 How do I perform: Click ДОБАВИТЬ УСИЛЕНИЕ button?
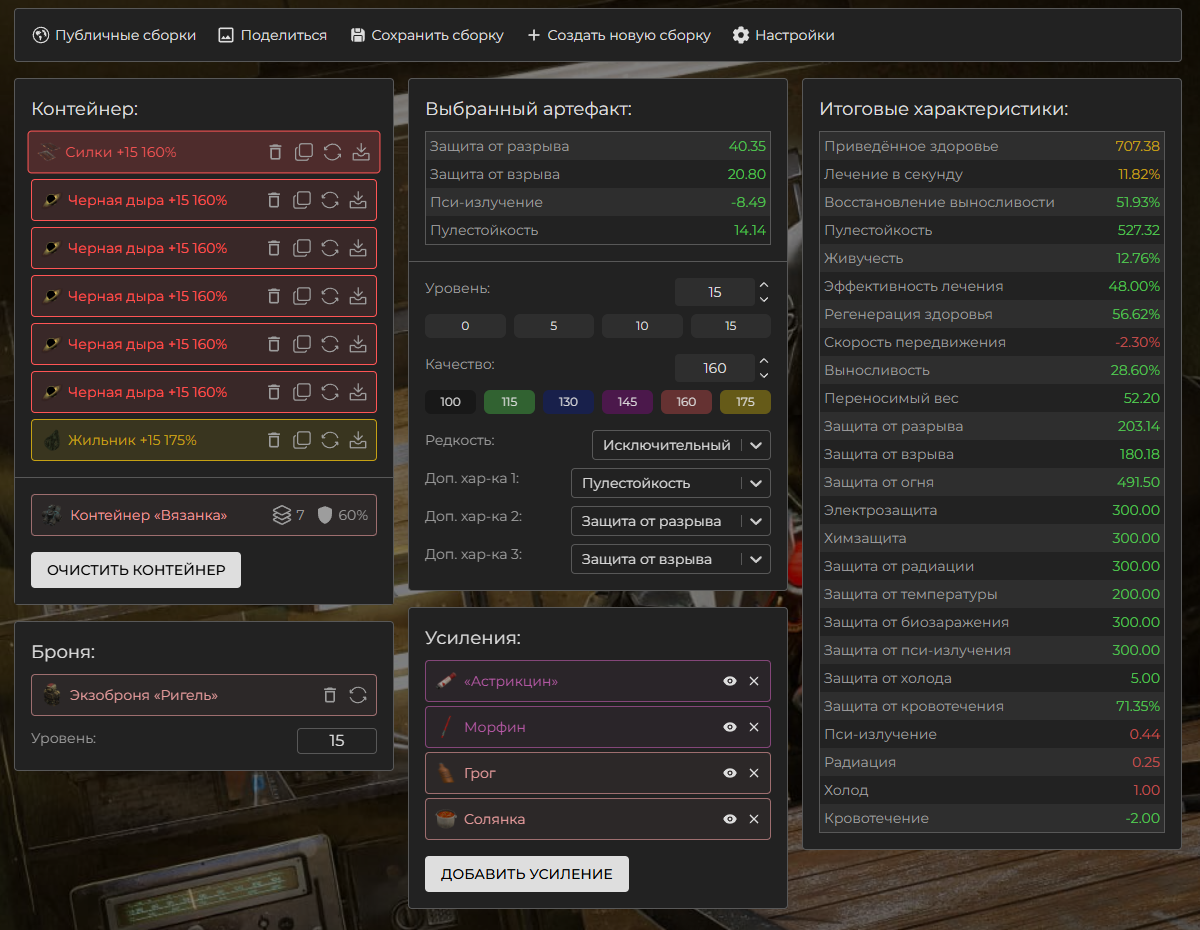526,874
